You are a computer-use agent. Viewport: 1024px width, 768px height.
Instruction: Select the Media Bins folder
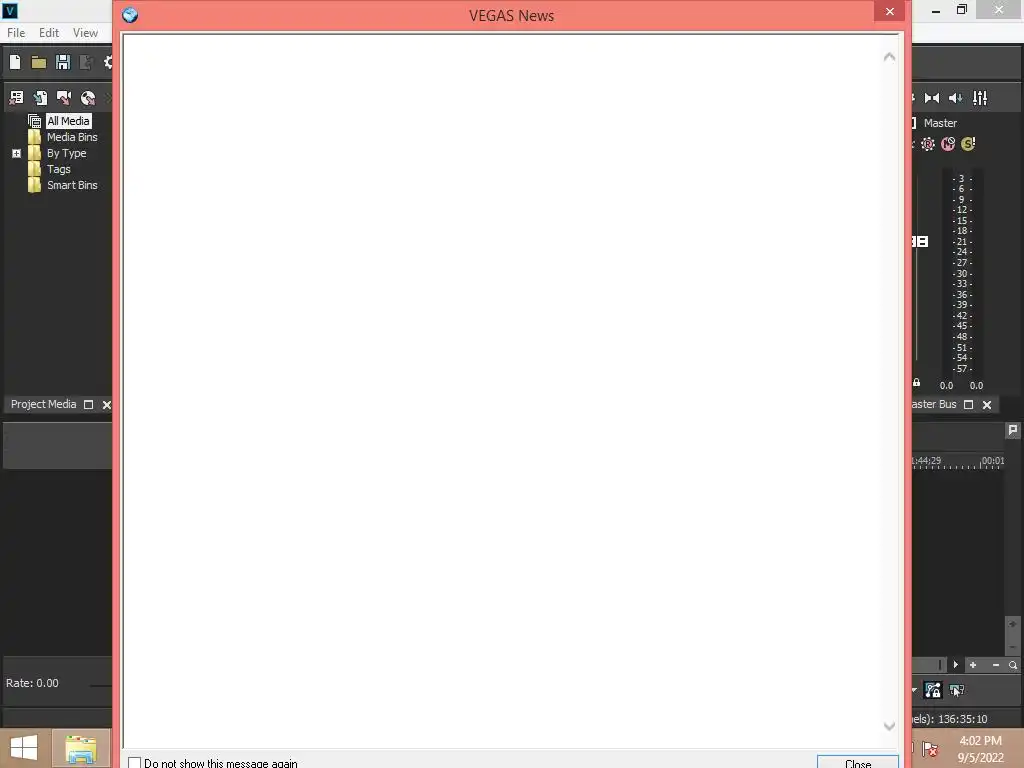(72, 137)
